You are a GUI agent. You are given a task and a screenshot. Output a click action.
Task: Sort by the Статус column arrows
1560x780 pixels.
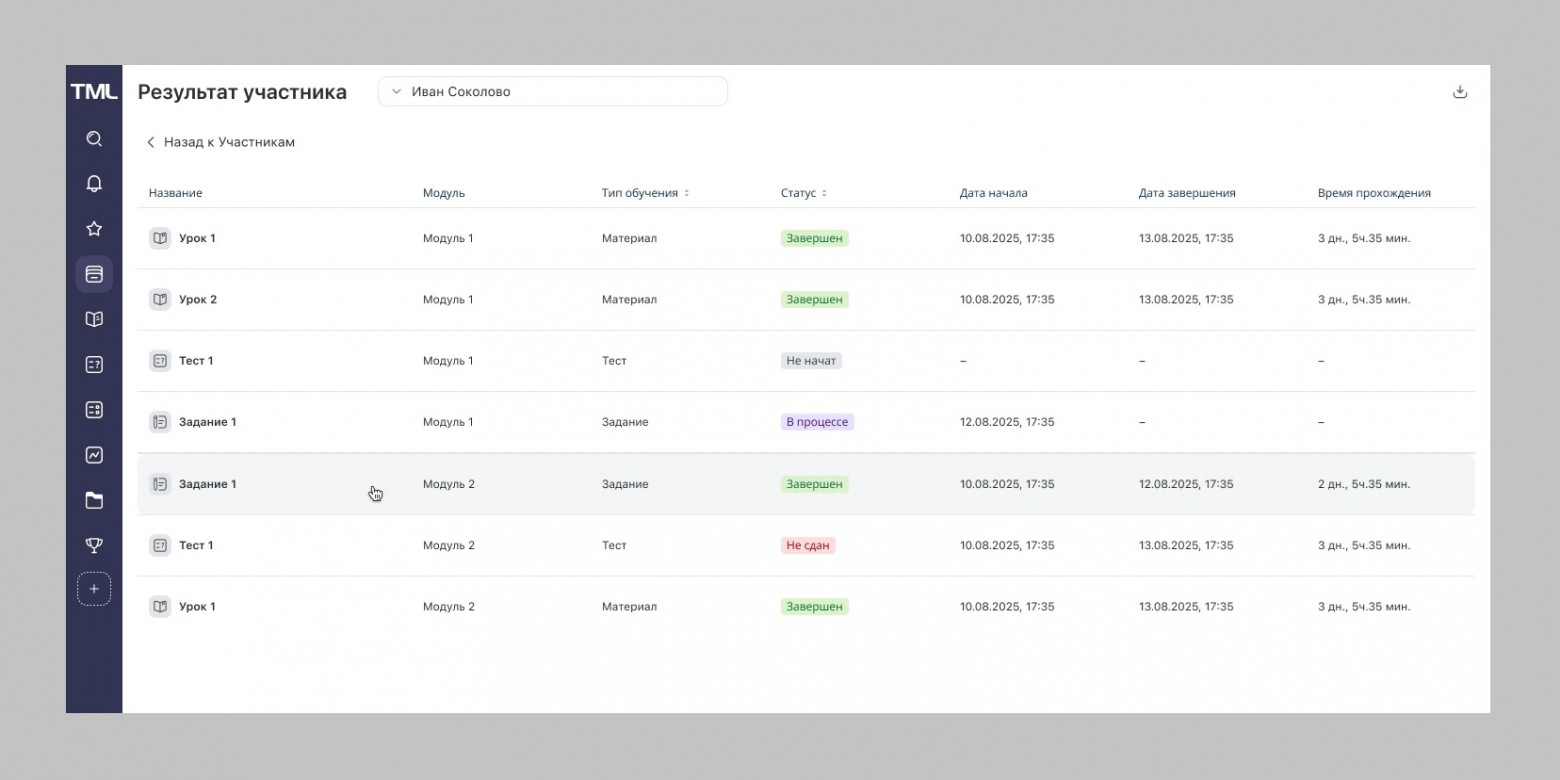824,193
